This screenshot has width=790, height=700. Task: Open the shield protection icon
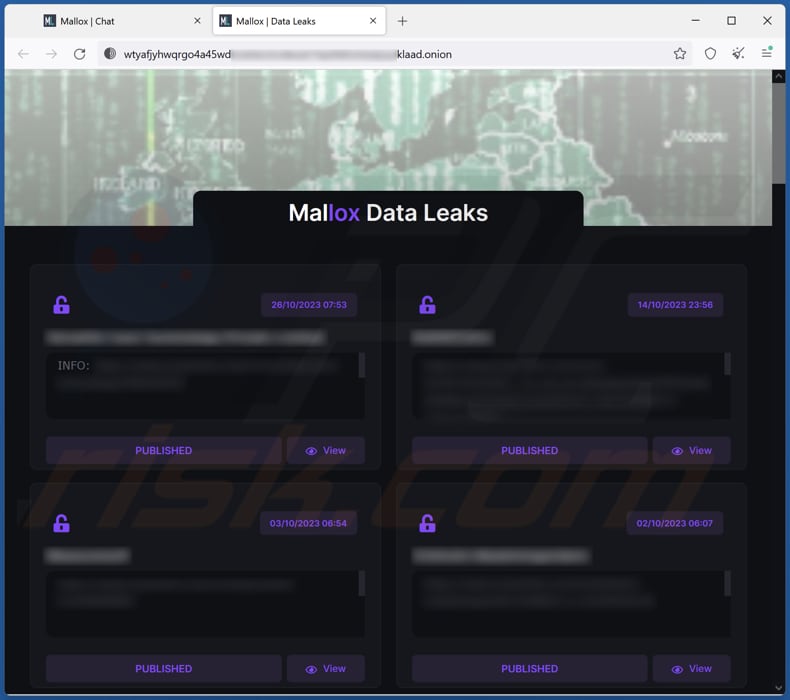[x=710, y=53]
